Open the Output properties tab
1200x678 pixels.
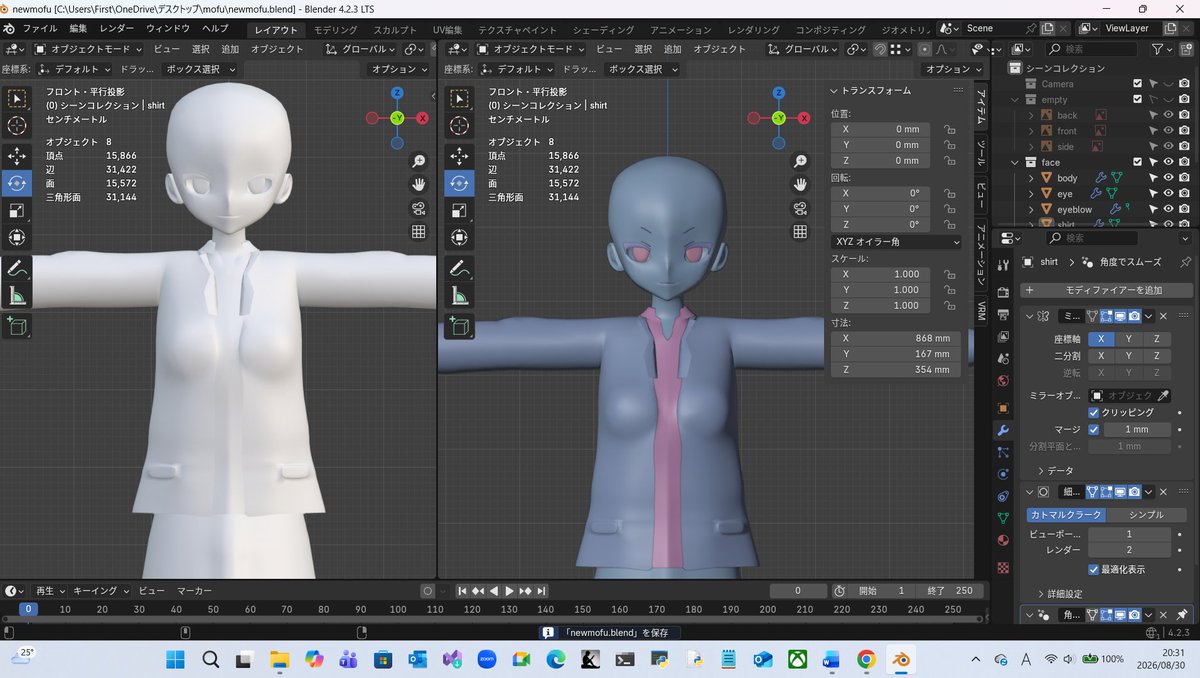(1004, 313)
